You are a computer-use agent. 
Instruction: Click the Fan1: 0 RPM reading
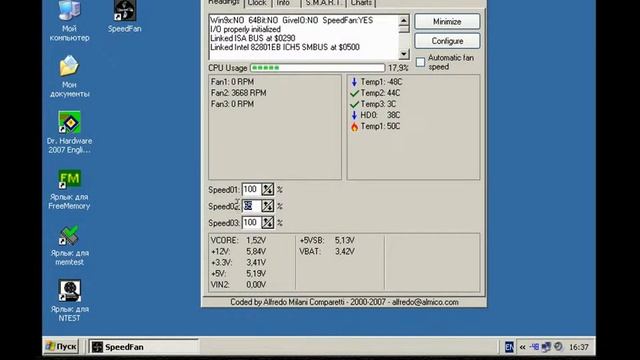(232, 82)
